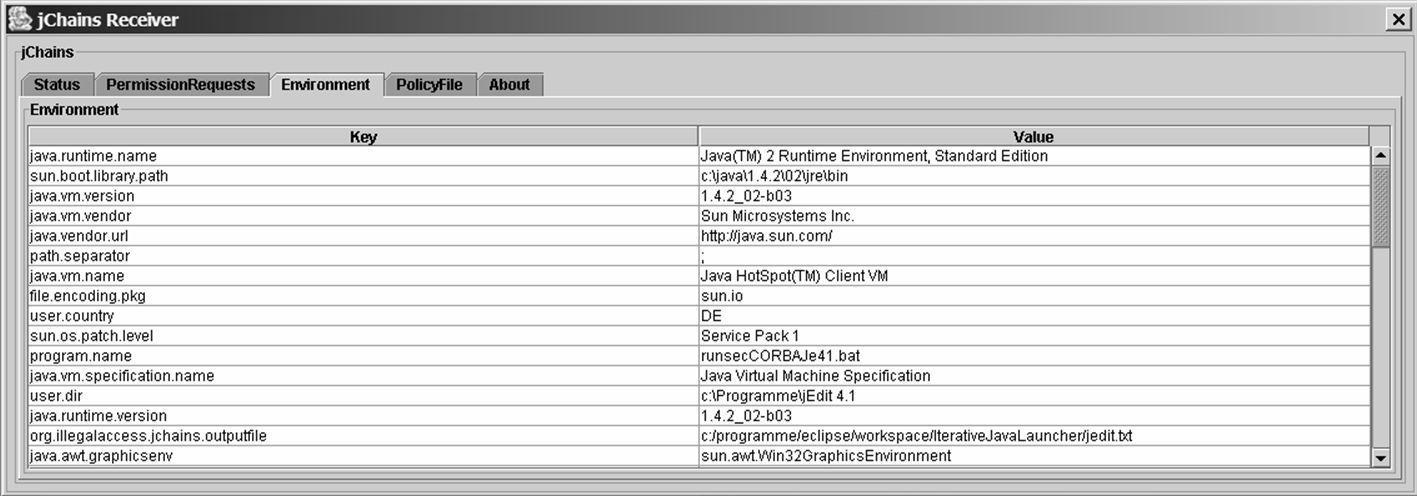Switch to the Status tab

tap(57, 85)
